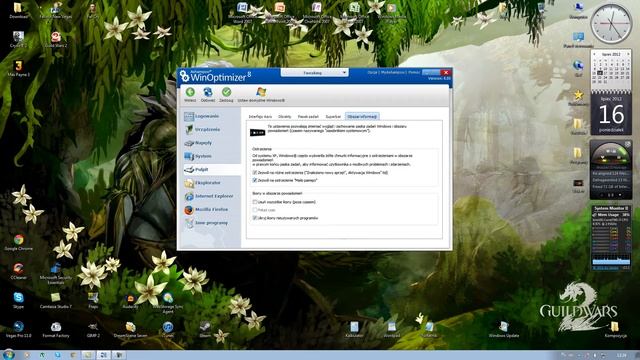The width and height of the screenshot is (640, 360).
Task: Enable Usuń wszystkie ikony (poza czasem) checkbox
Action: [255, 202]
